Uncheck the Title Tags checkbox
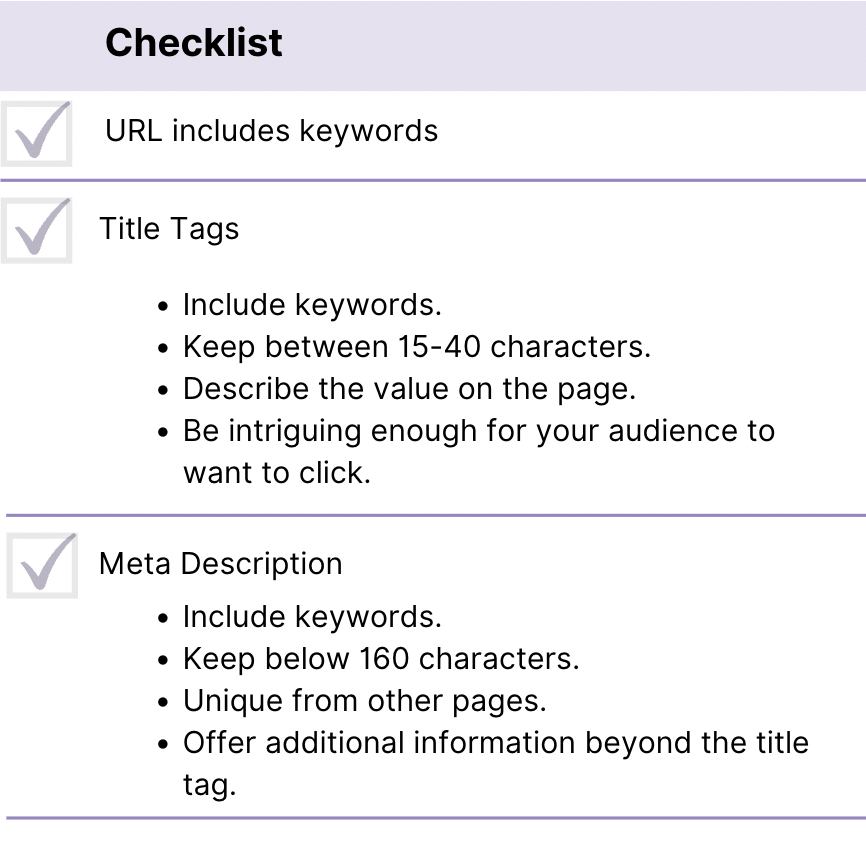Image resolution: width=866 pixels, height=848 pixels. point(37,230)
